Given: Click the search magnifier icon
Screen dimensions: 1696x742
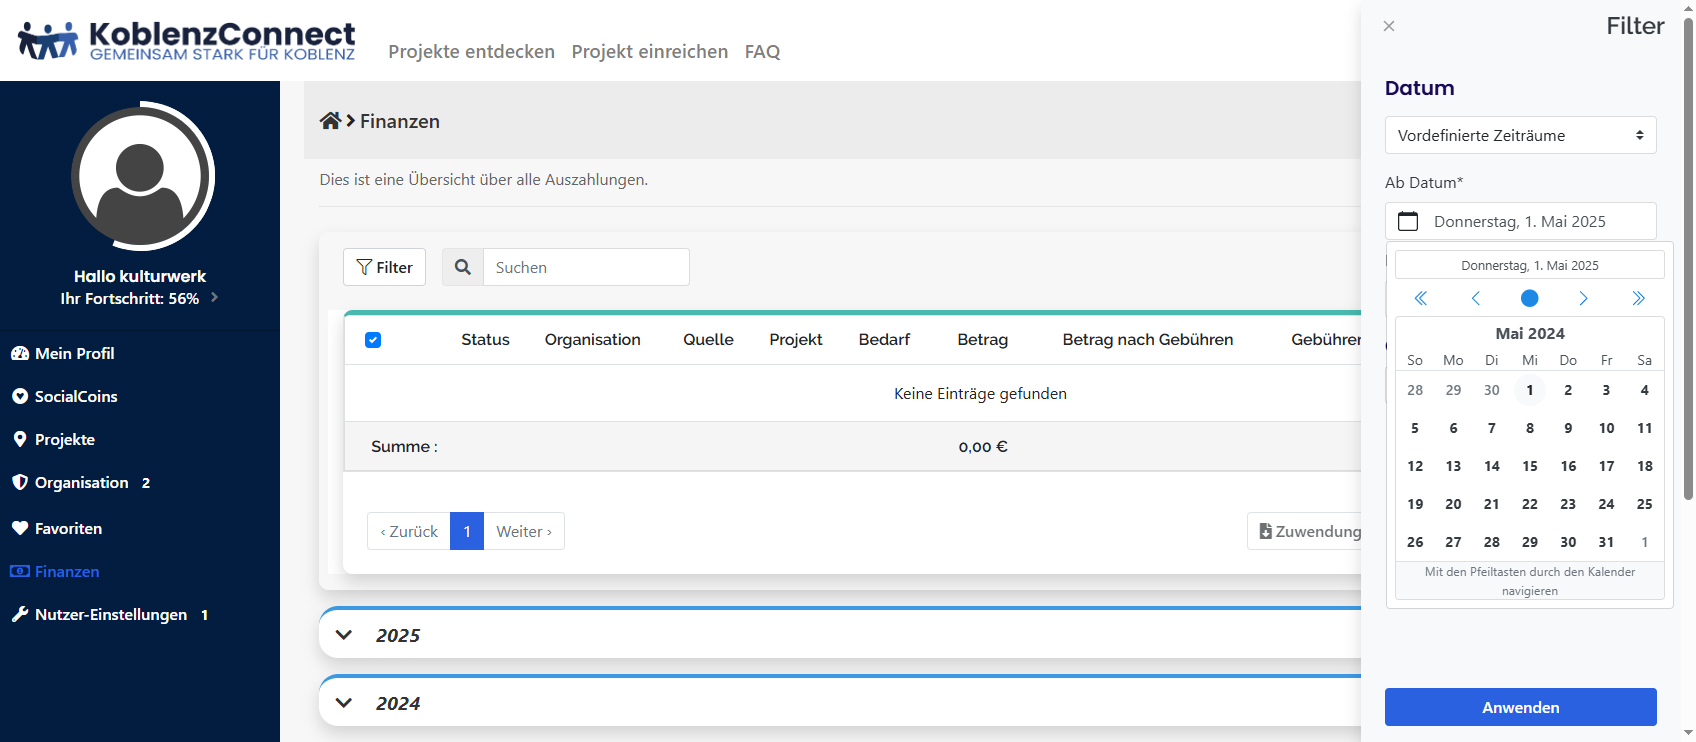Looking at the screenshot, I should click(x=463, y=267).
